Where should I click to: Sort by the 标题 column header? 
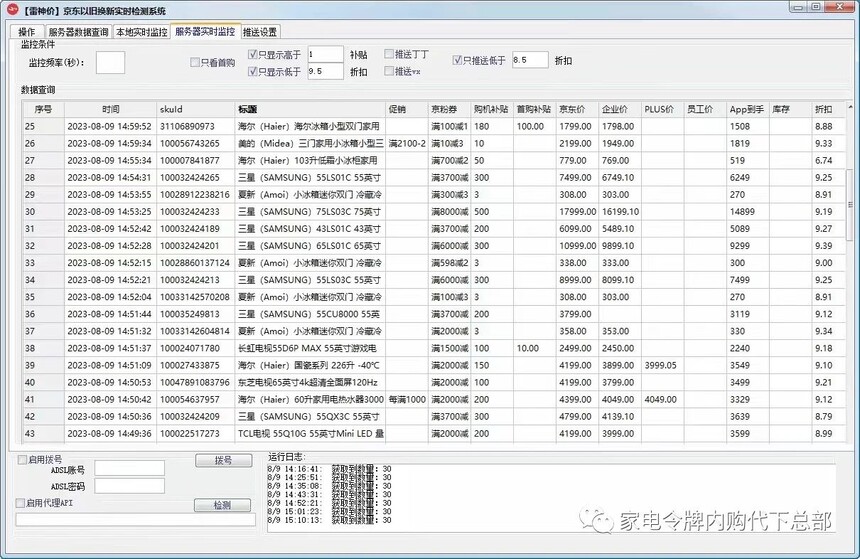[x=310, y=109]
